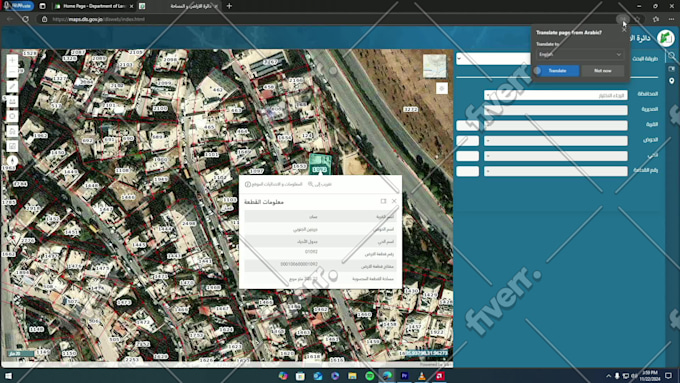Go back with the browser back arrow

click(x=10, y=19)
